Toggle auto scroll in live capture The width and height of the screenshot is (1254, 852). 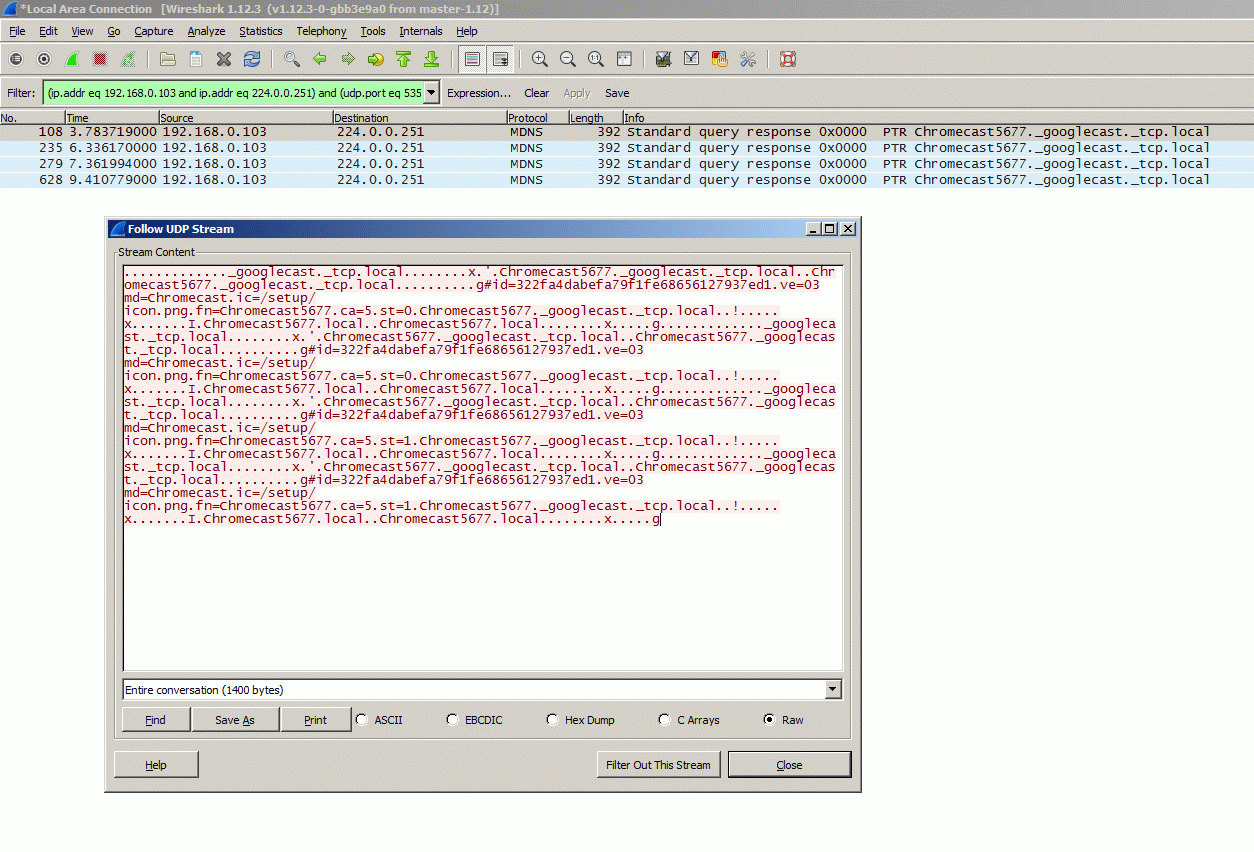[500, 59]
